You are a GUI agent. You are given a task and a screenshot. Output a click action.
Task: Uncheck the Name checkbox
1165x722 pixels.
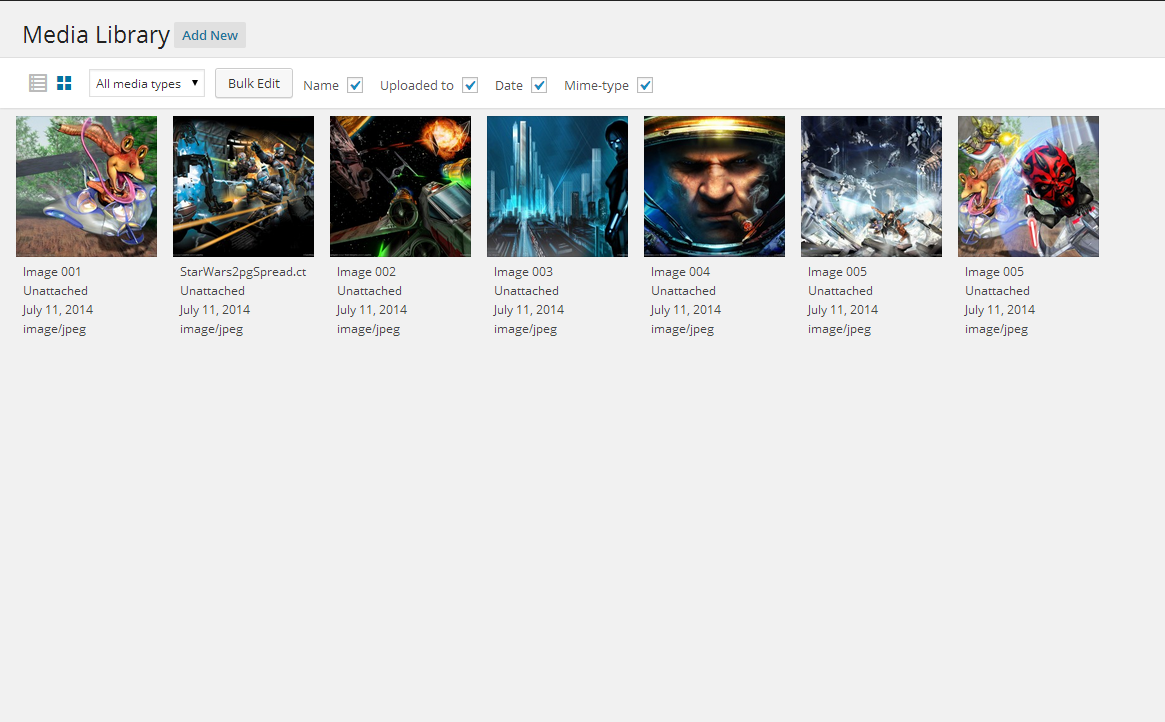(355, 85)
